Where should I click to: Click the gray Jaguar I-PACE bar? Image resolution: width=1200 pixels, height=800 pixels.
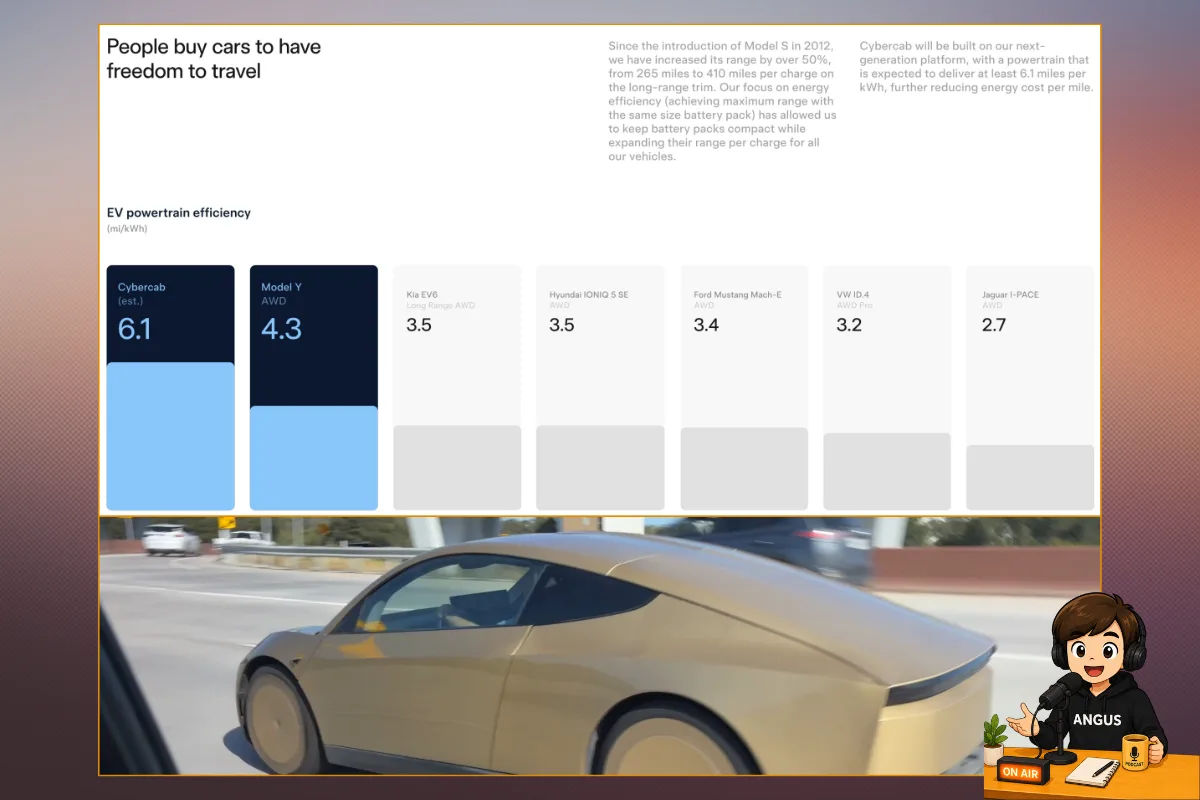point(1030,478)
